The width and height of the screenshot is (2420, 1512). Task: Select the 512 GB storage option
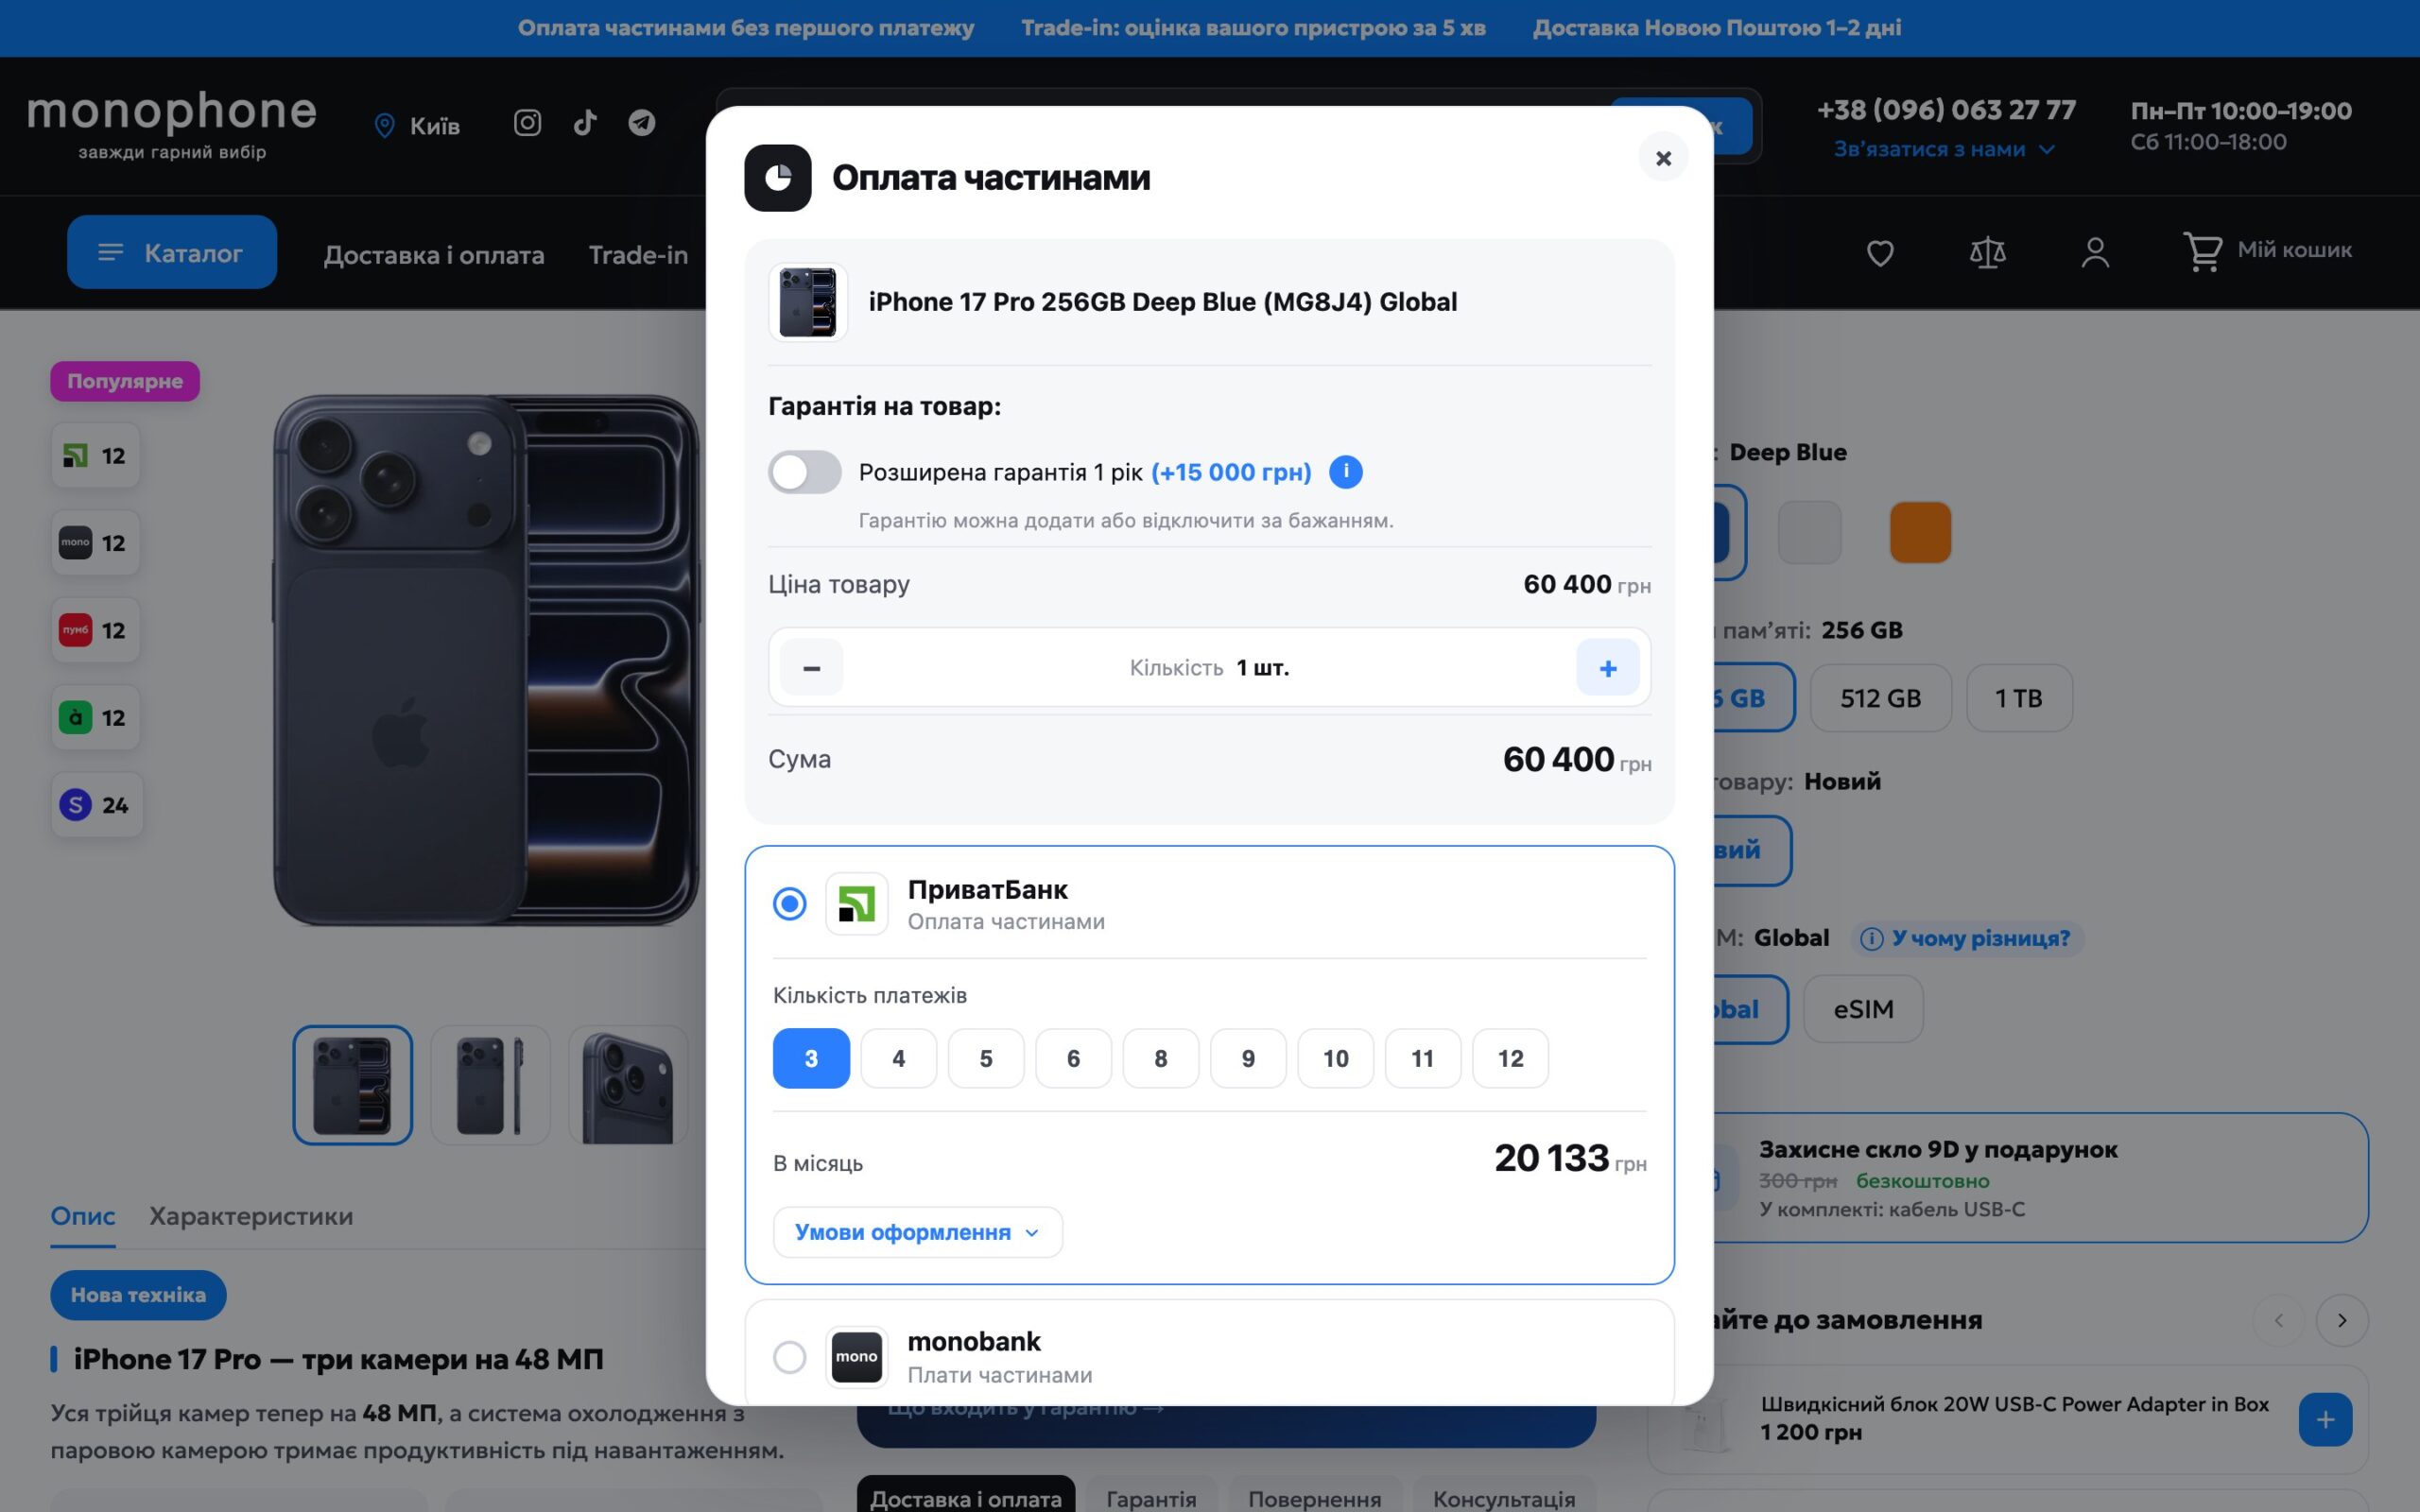click(1880, 698)
